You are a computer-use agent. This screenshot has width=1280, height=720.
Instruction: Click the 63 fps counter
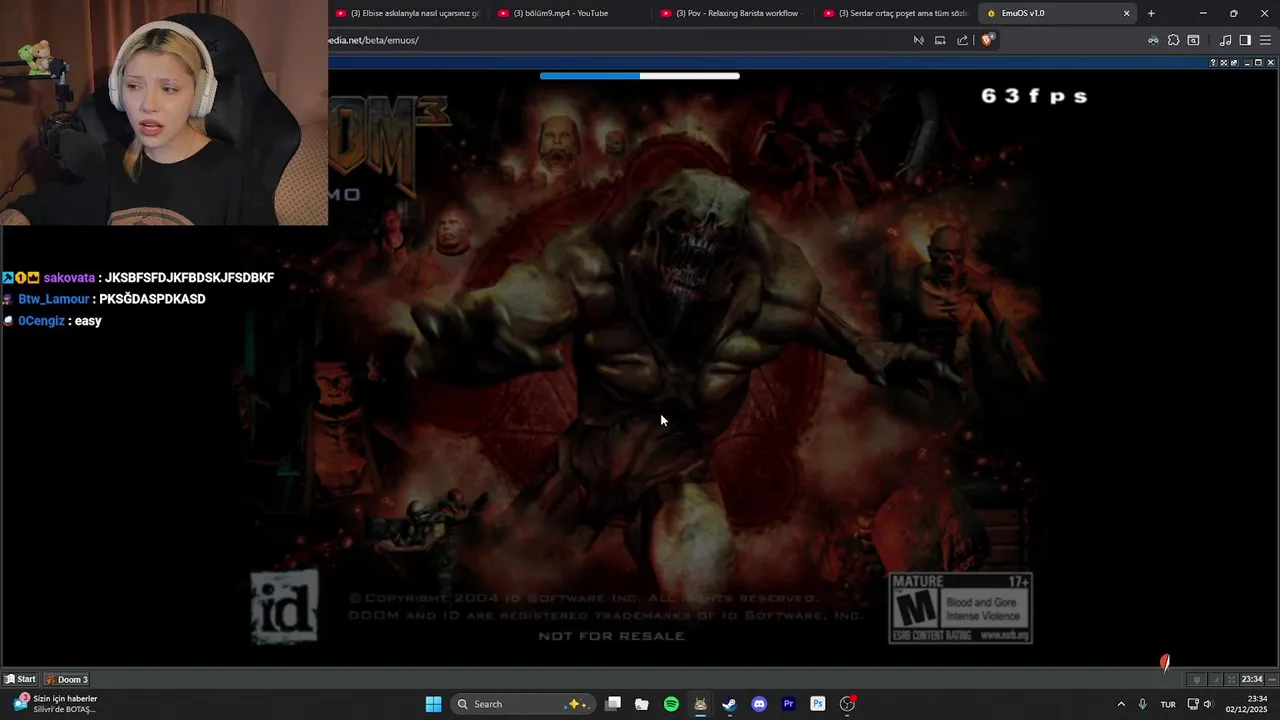pyautogui.click(x=1034, y=96)
